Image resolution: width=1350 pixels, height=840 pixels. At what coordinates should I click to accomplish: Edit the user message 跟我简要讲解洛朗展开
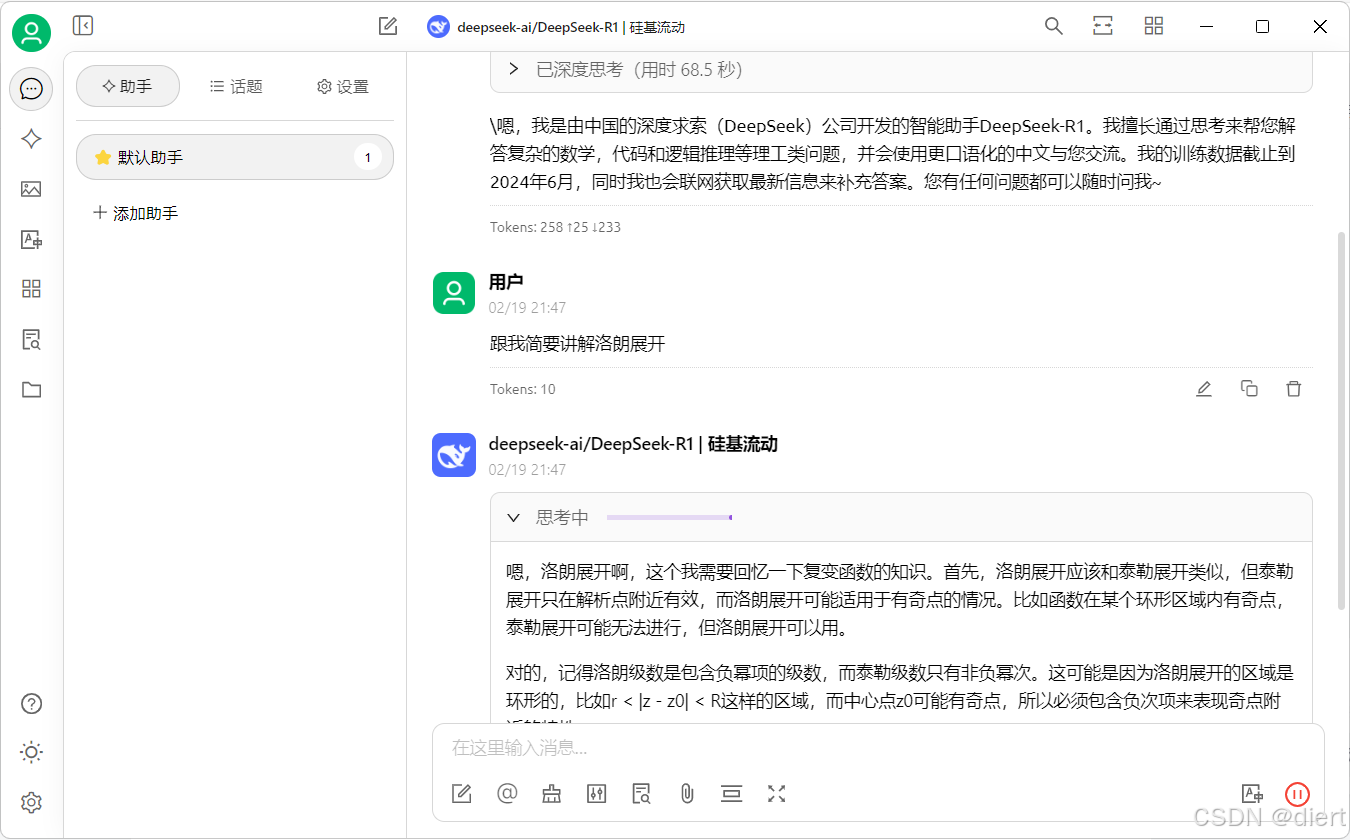[1204, 389]
